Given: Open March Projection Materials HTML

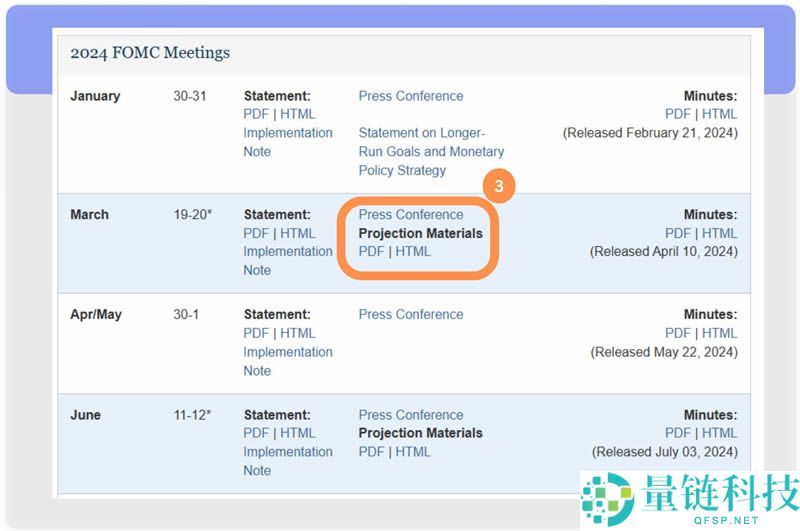Looking at the screenshot, I should click(x=413, y=251).
